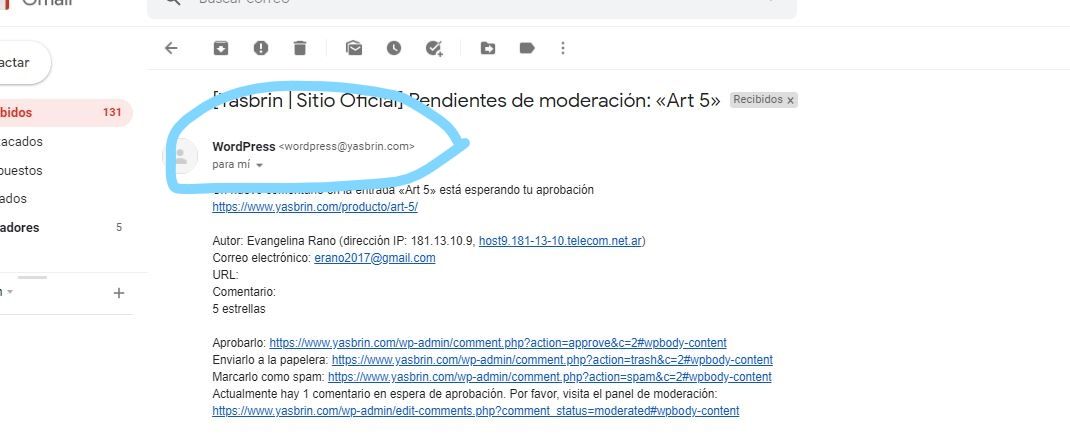This screenshot has height=438, width=1070.
Task: Open the edit-comments.php moderation panel link
Action: 476,411
